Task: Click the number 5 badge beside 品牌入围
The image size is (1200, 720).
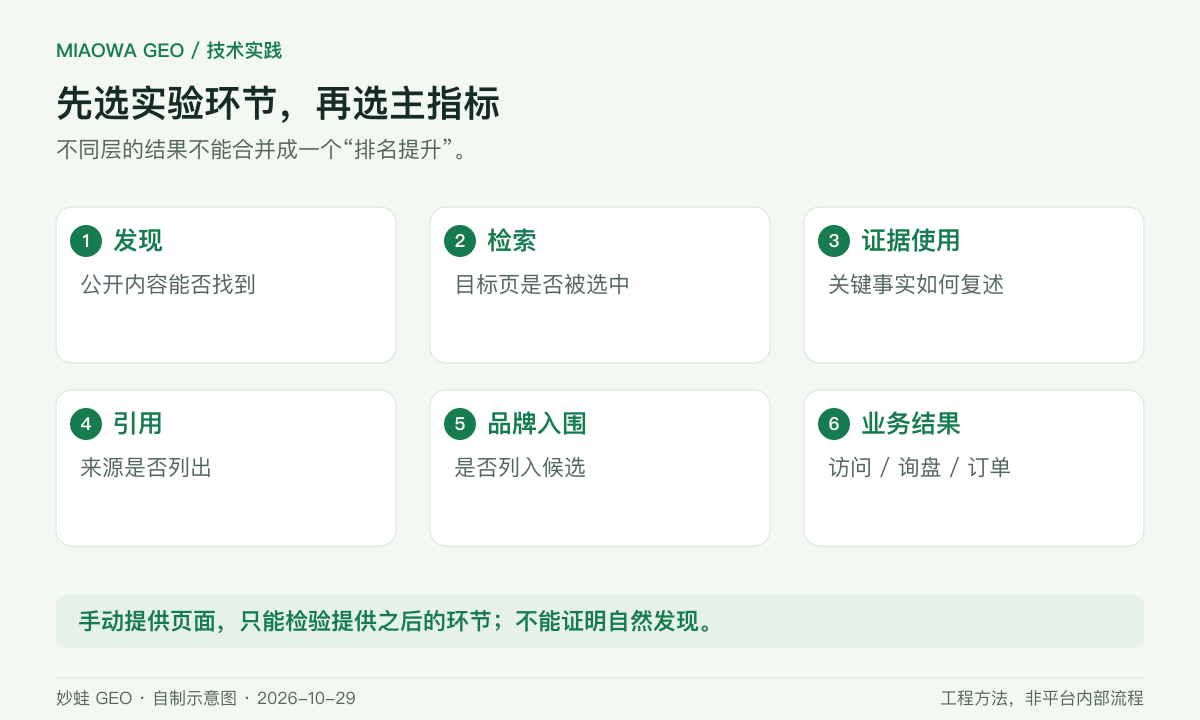Action: 460,424
